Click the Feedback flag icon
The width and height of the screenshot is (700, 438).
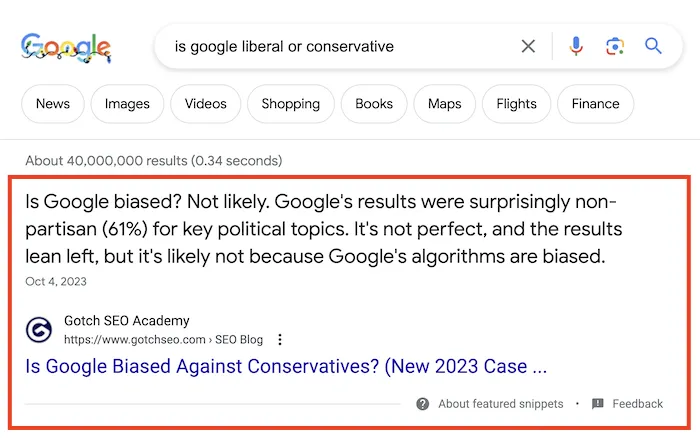click(597, 404)
